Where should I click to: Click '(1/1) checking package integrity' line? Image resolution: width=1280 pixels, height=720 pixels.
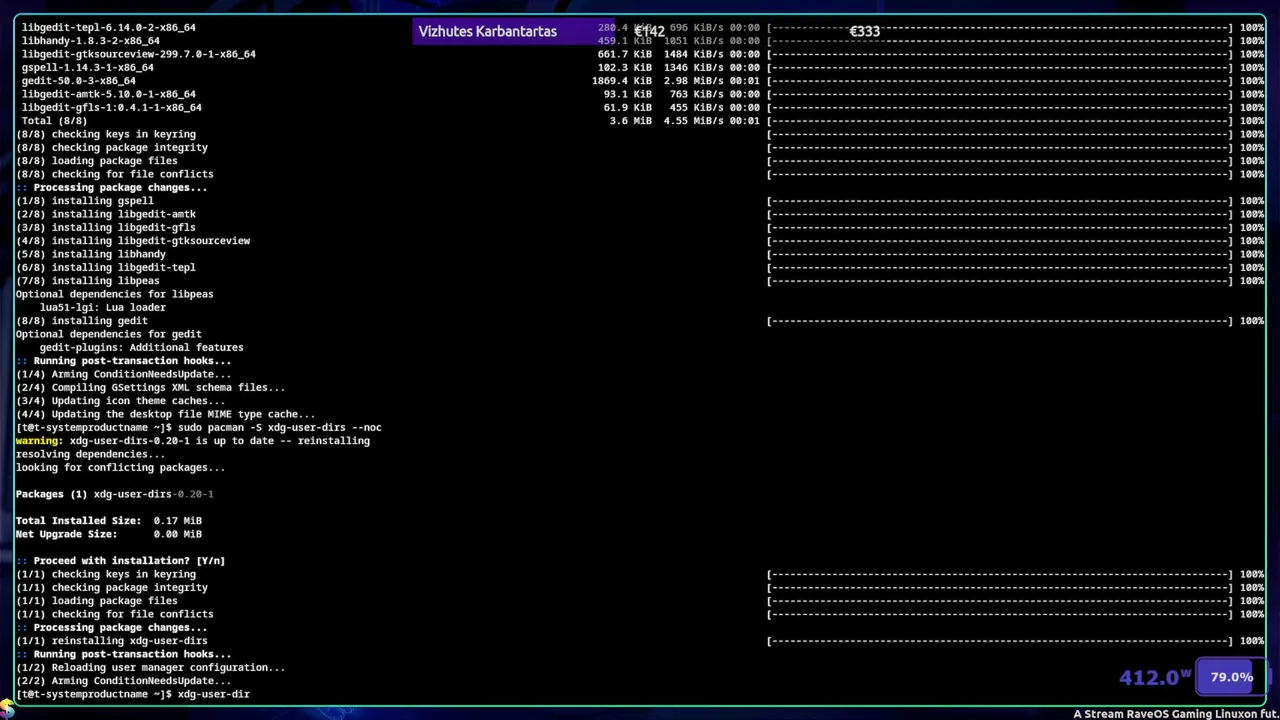tap(112, 587)
